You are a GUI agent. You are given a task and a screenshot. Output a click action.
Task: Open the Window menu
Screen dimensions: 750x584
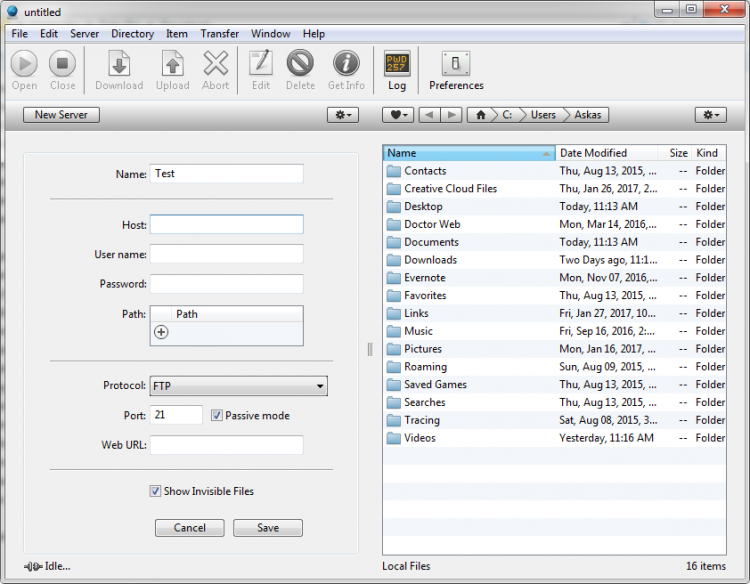pyautogui.click(x=271, y=34)
